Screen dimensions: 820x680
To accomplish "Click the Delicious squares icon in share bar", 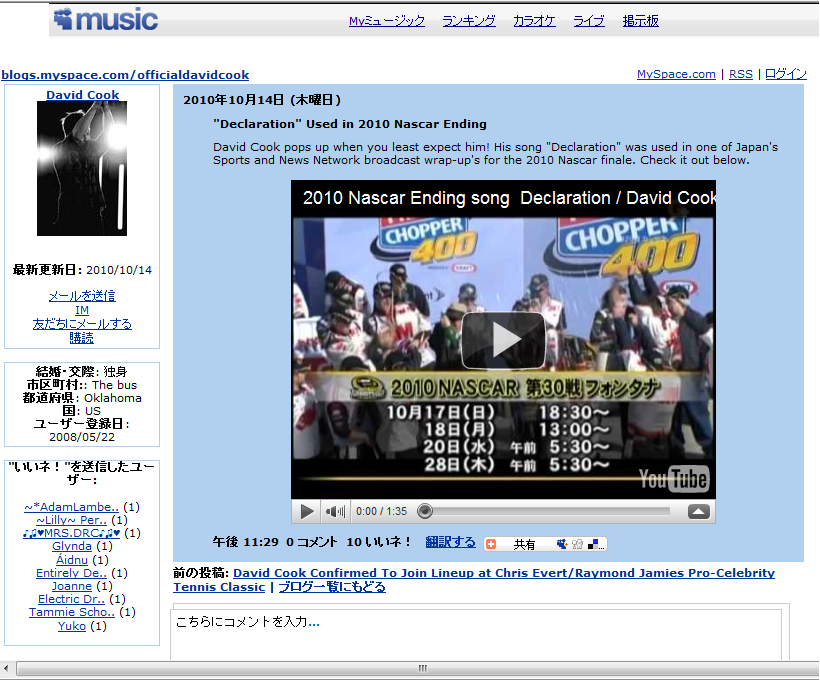I will [593, 544].
